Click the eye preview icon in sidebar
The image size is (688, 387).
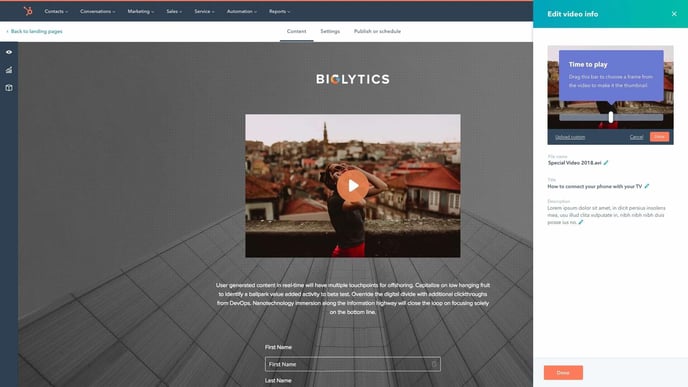[9, 52]
